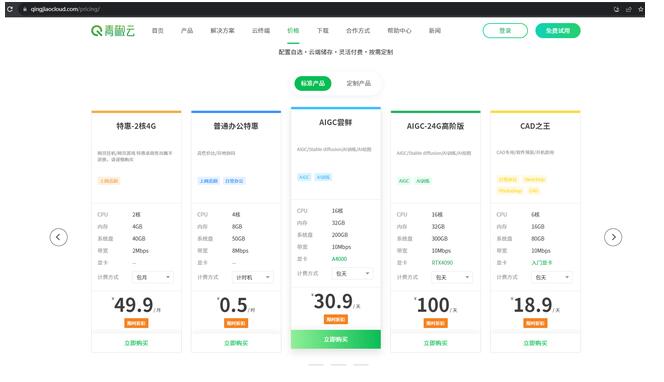The height and width of the screenshot is (382, 664).
Task: Click the orange badge under 30.9 price
Action: coord(336,319)
